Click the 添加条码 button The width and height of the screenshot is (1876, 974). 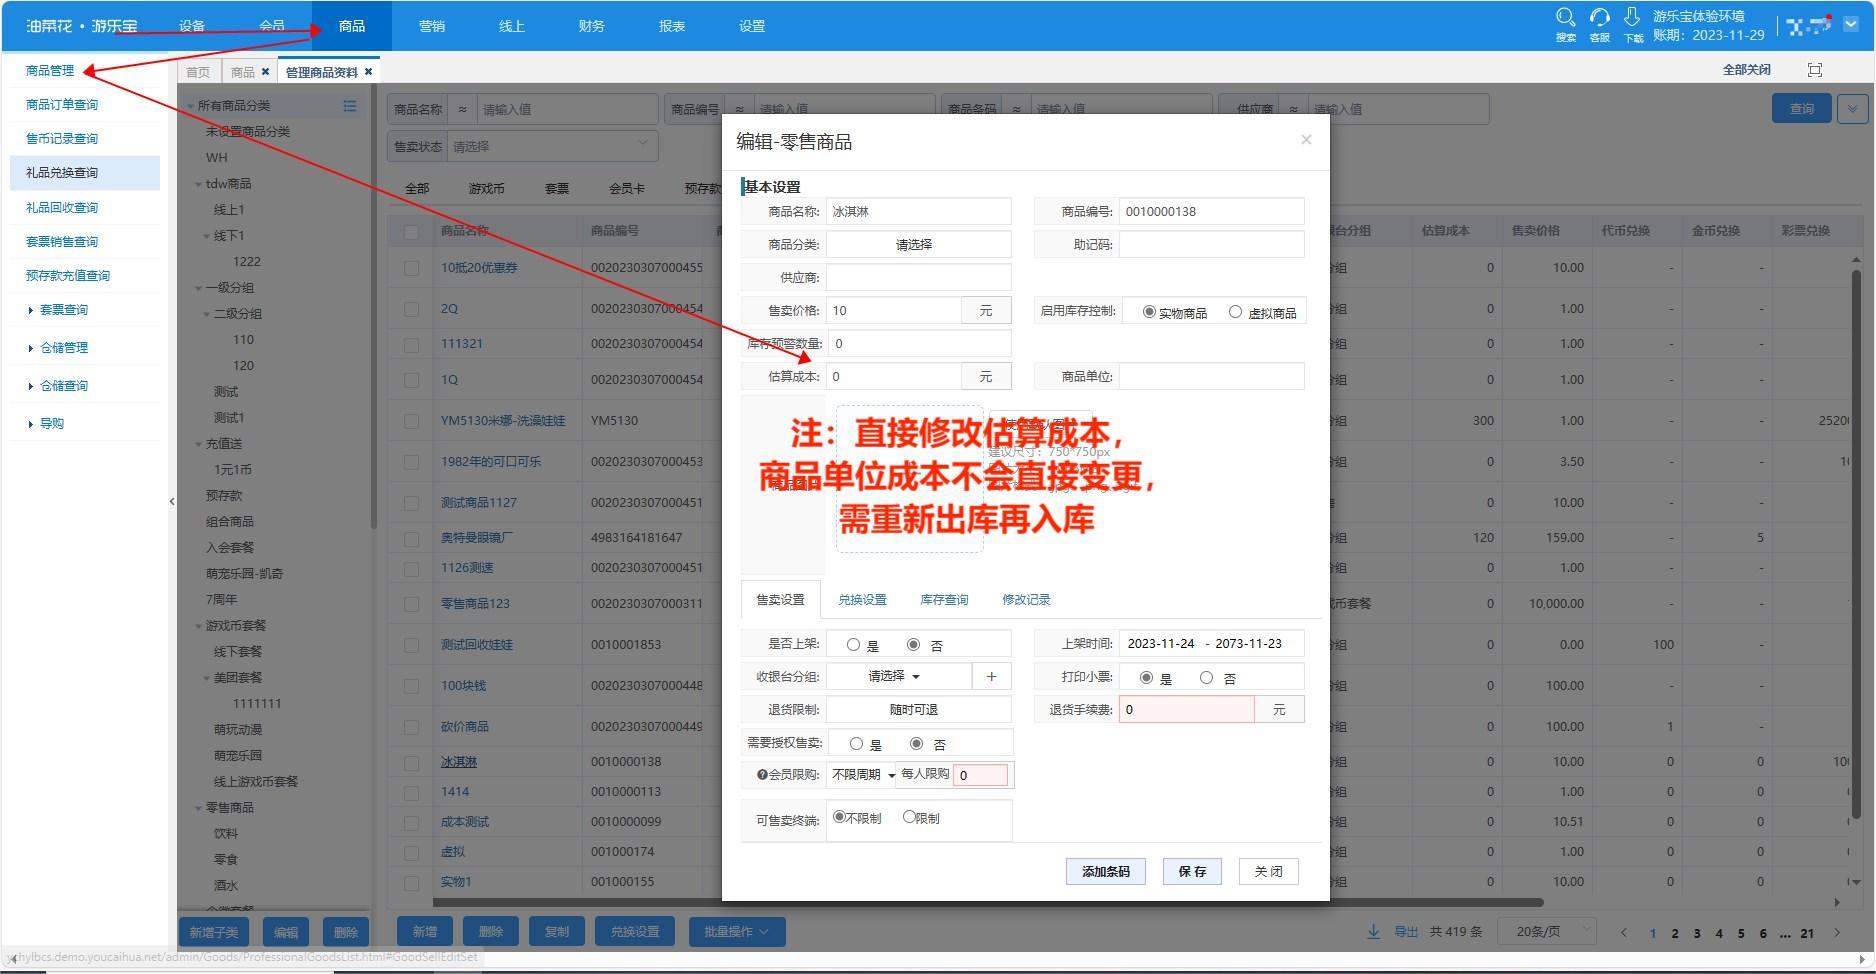[1105, 871]
